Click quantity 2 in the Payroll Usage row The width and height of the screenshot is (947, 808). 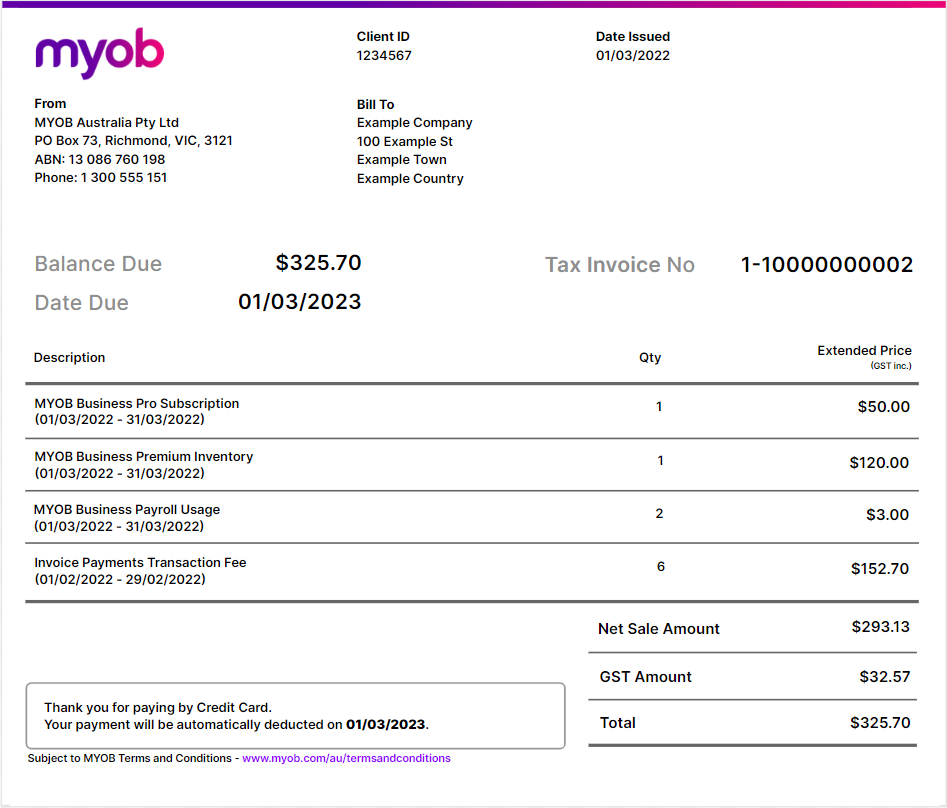(x=660, y=514)
